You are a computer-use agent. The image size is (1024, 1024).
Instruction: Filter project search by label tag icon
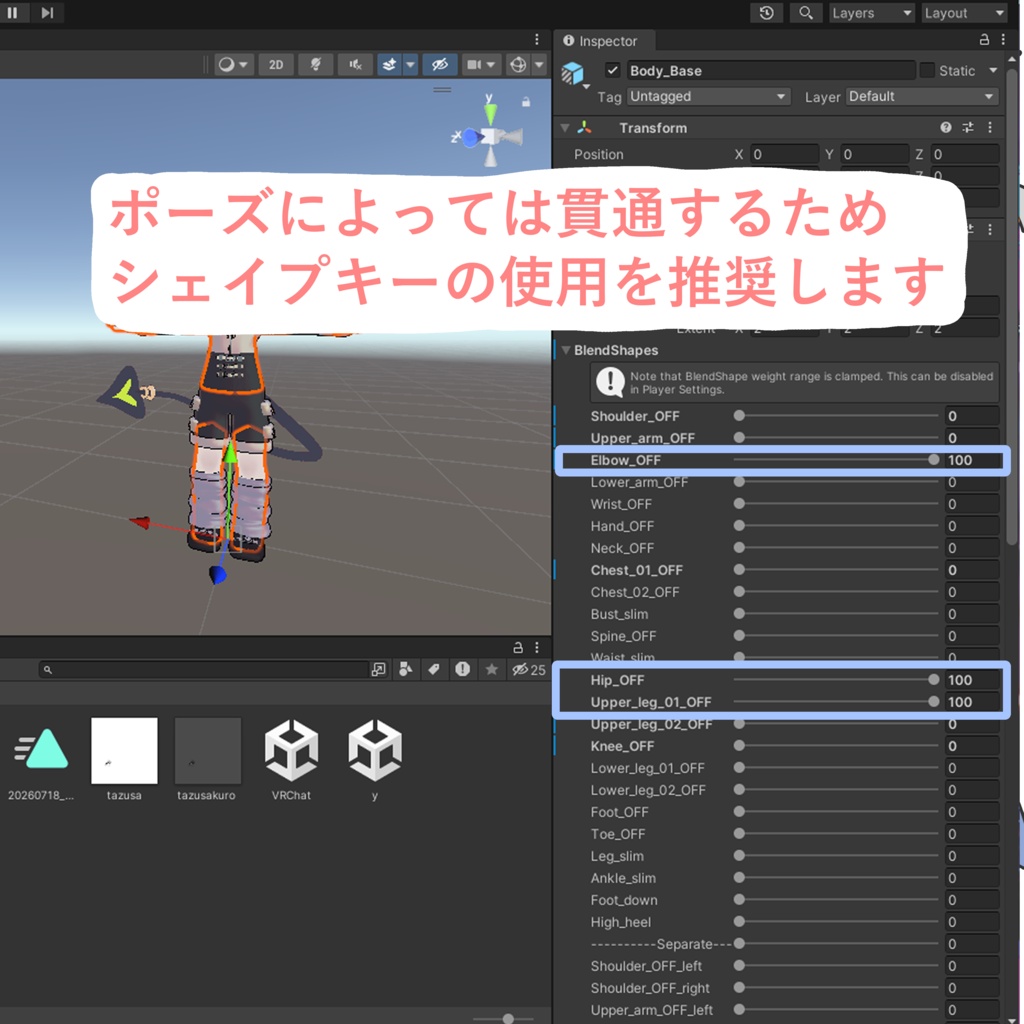click(434, 669)
